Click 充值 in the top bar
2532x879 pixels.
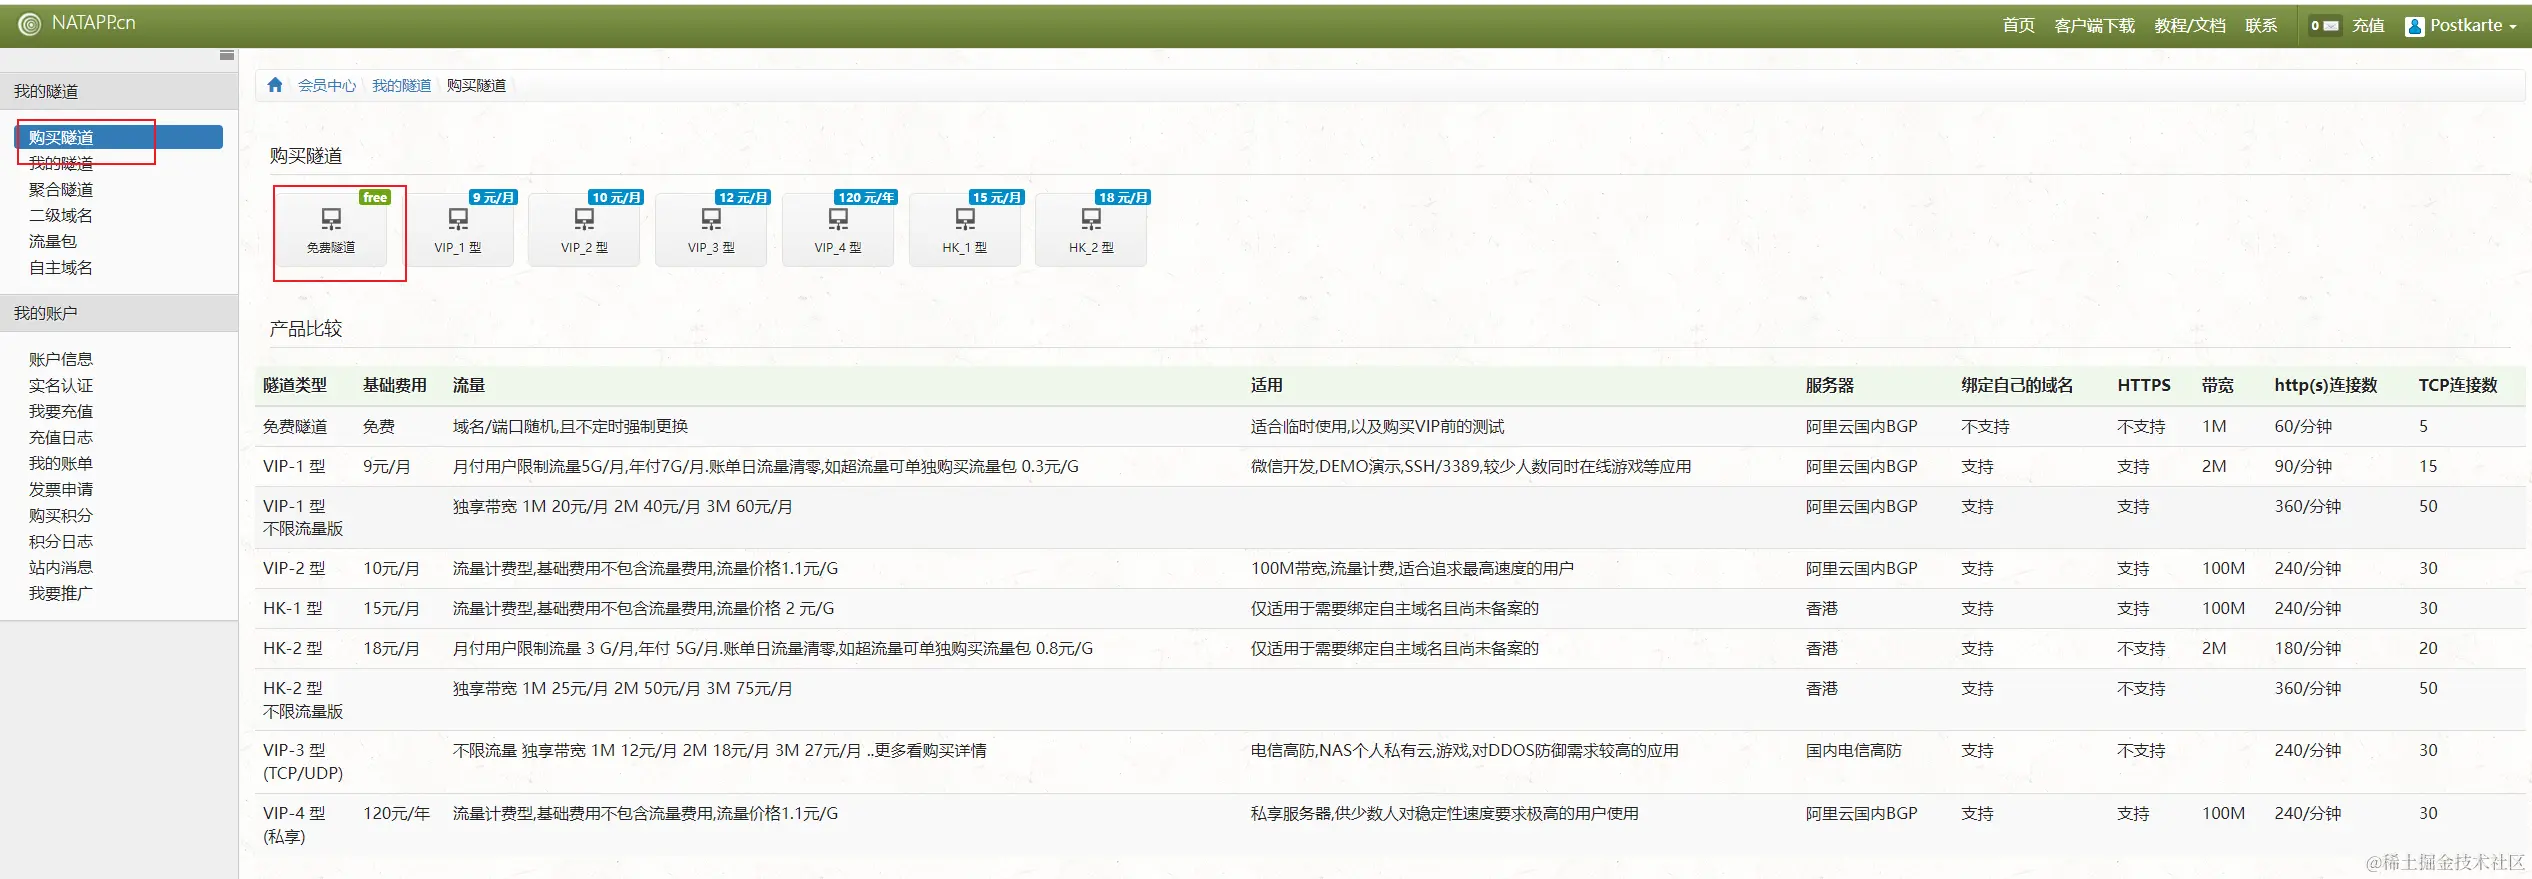pyautogui.click(x=2368, y=26)
